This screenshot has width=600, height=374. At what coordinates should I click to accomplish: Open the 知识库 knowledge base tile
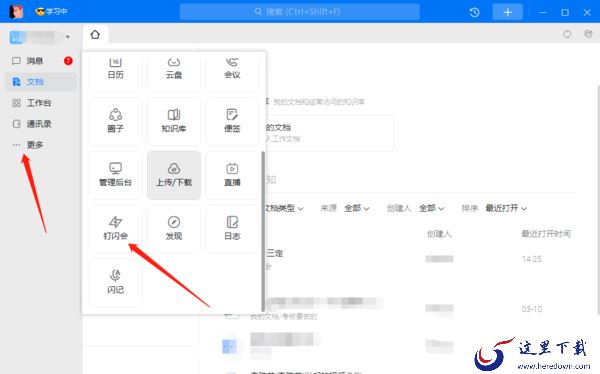(174, 121)
